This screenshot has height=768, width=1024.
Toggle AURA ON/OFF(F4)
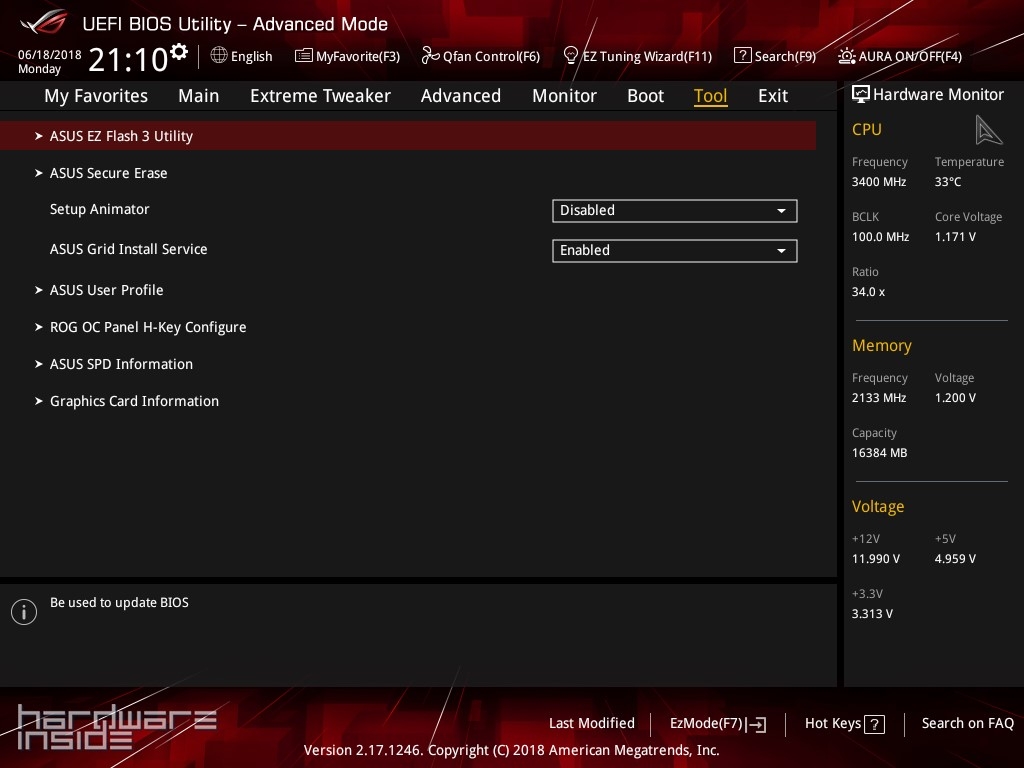pos(900,56)
